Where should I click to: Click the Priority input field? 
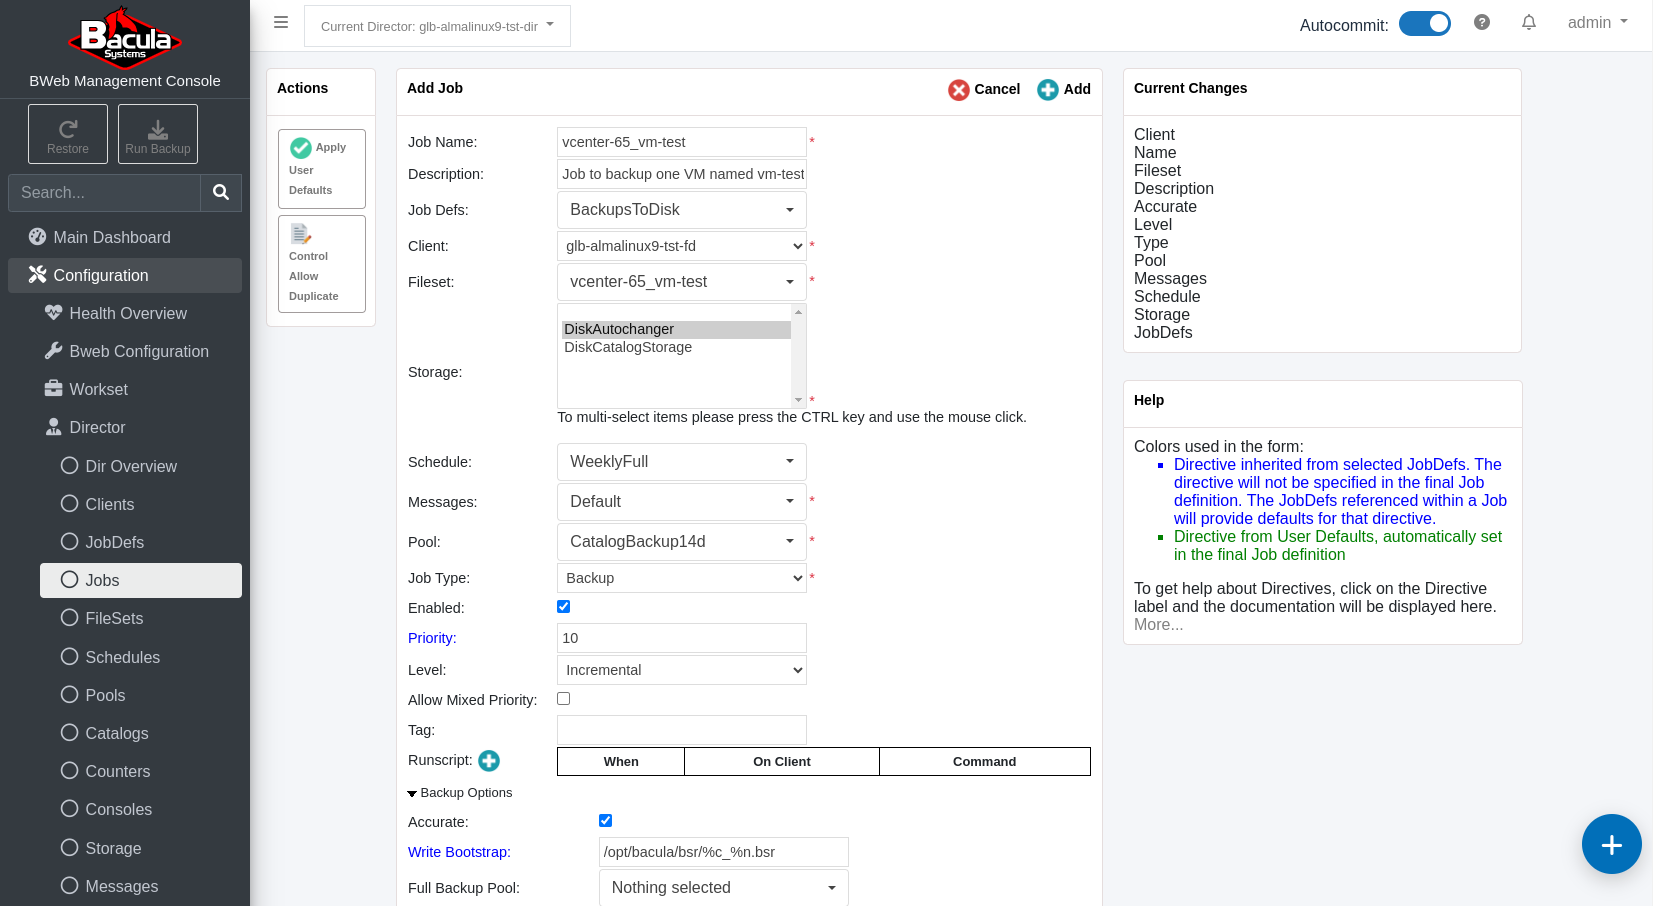pos(682,638)
